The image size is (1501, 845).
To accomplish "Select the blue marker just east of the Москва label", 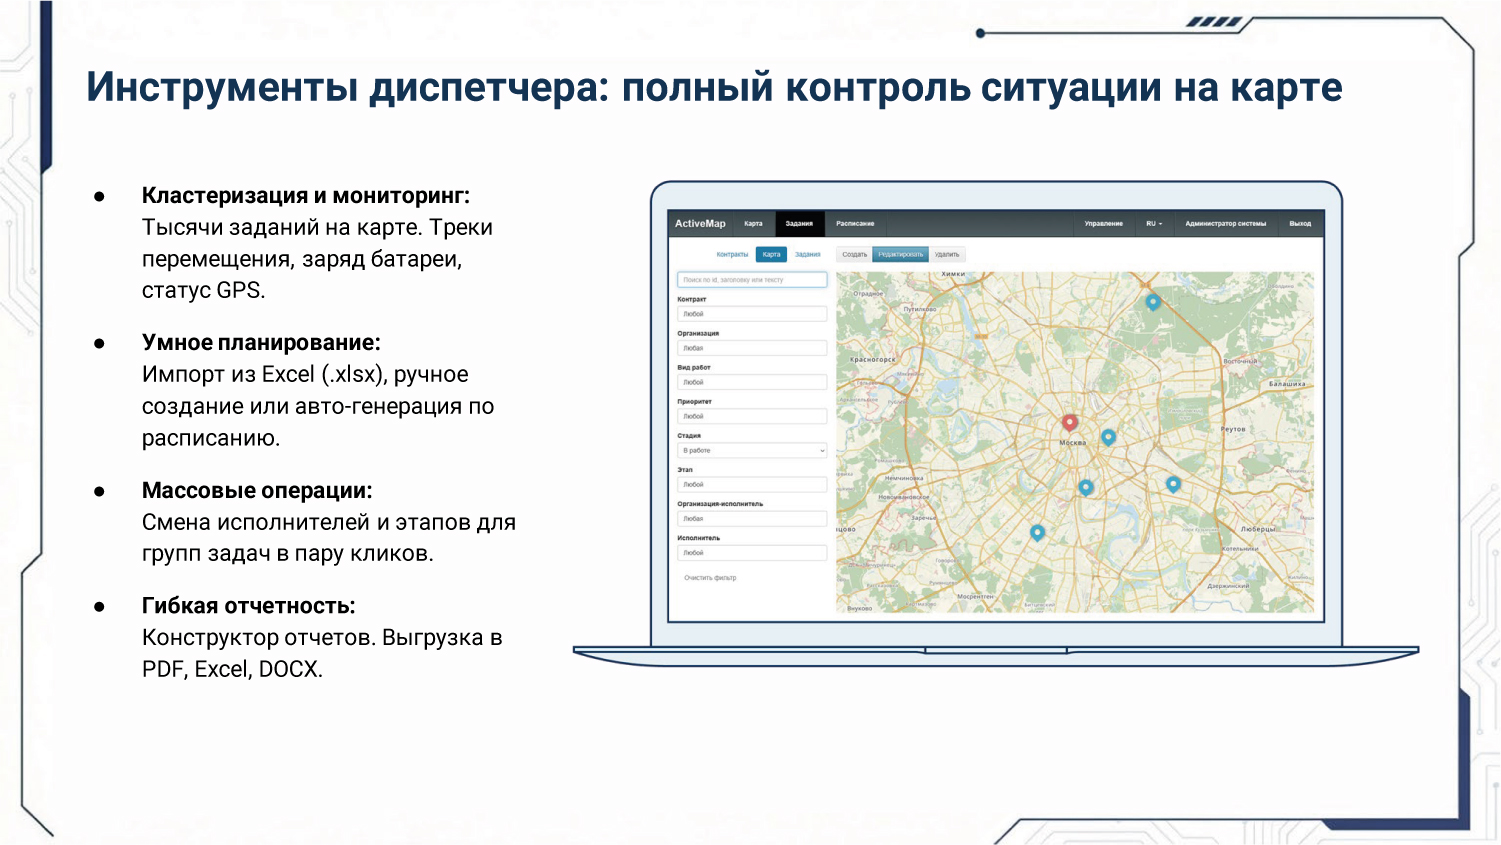I will pos(1108,436).
